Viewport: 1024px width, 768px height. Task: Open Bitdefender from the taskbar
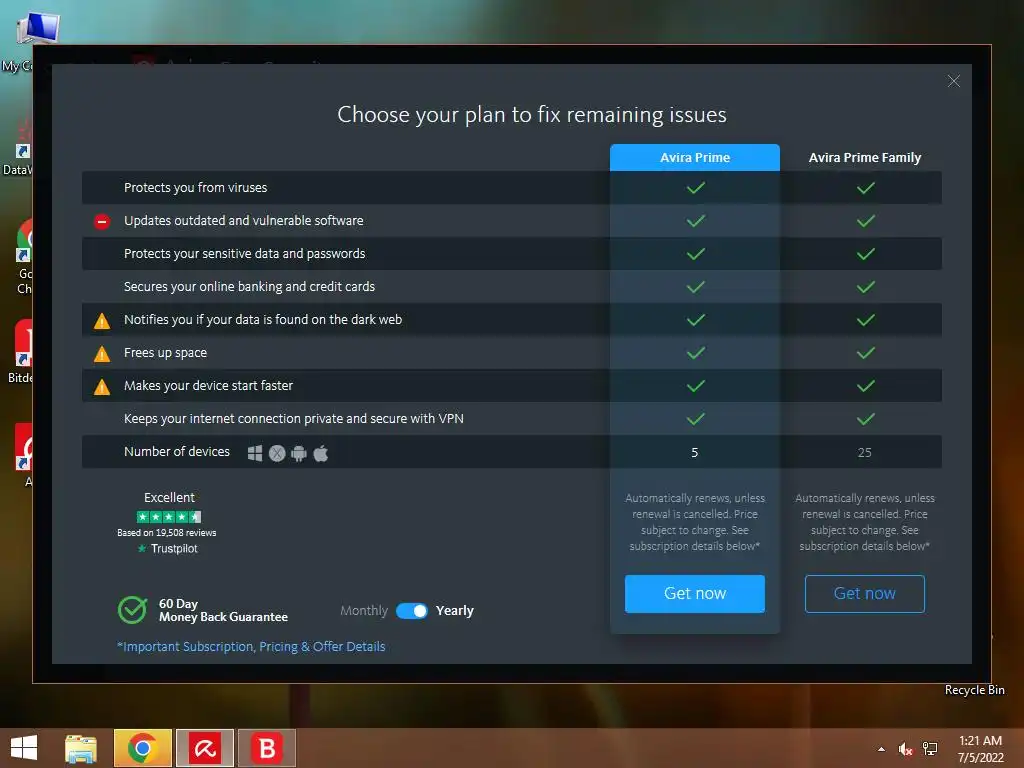(266, 748)
